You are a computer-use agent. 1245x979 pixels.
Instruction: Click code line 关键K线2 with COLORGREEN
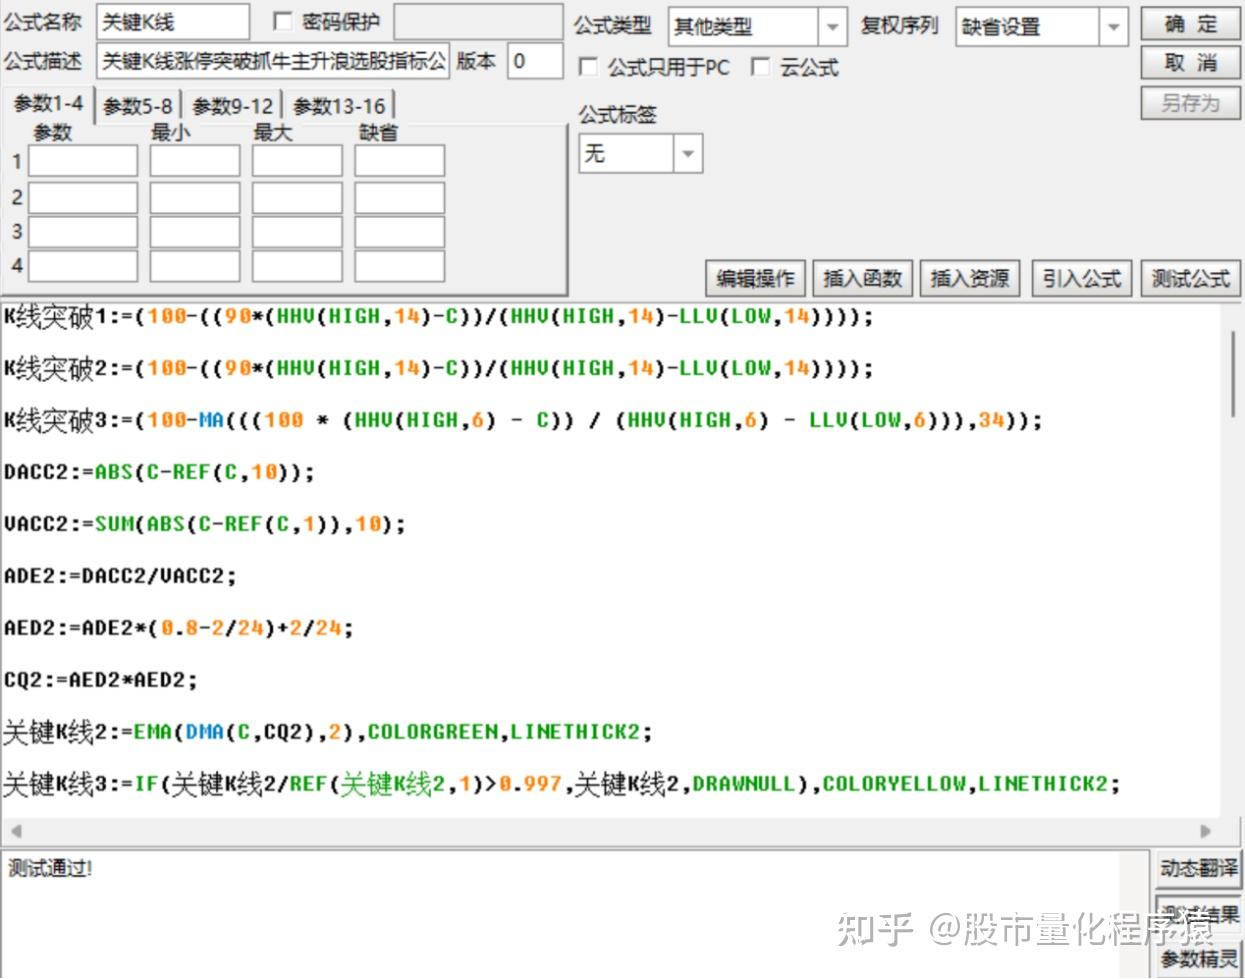click(328, 732)
